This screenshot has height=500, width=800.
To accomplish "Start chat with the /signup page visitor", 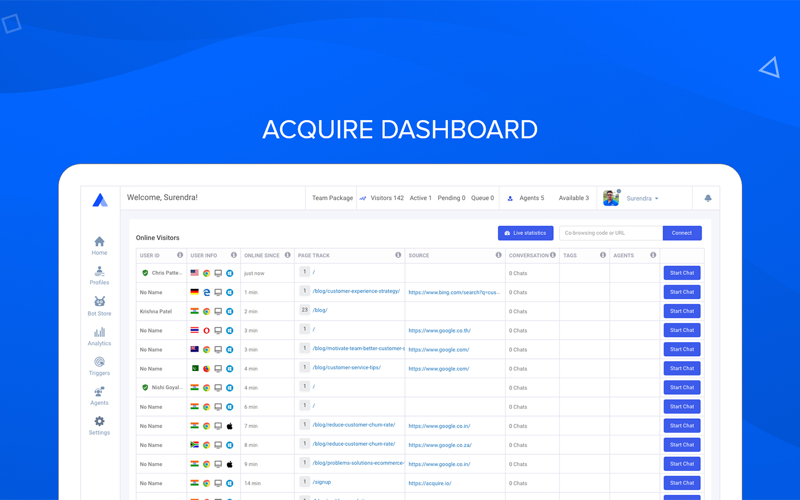I will point(682,483).
